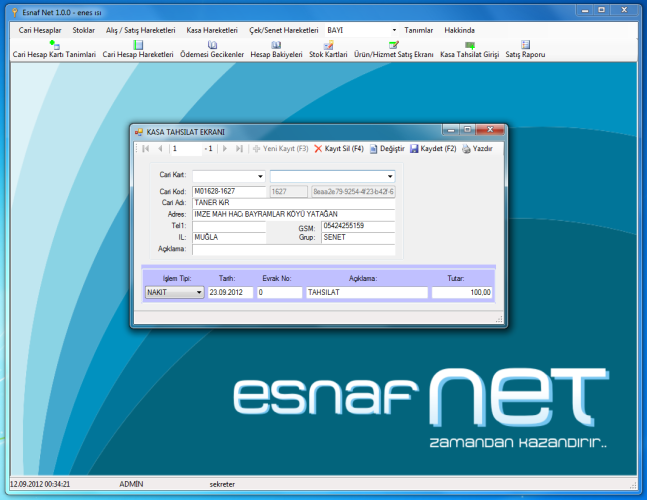This screenshot has width=647, height=500.
Task: Click GSM field 05424255159
Action: (x=358, y=226)
